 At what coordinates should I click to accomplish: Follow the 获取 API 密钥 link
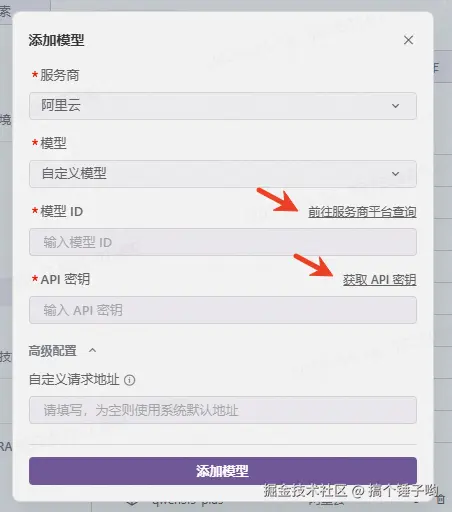click(x=380, y=280)
